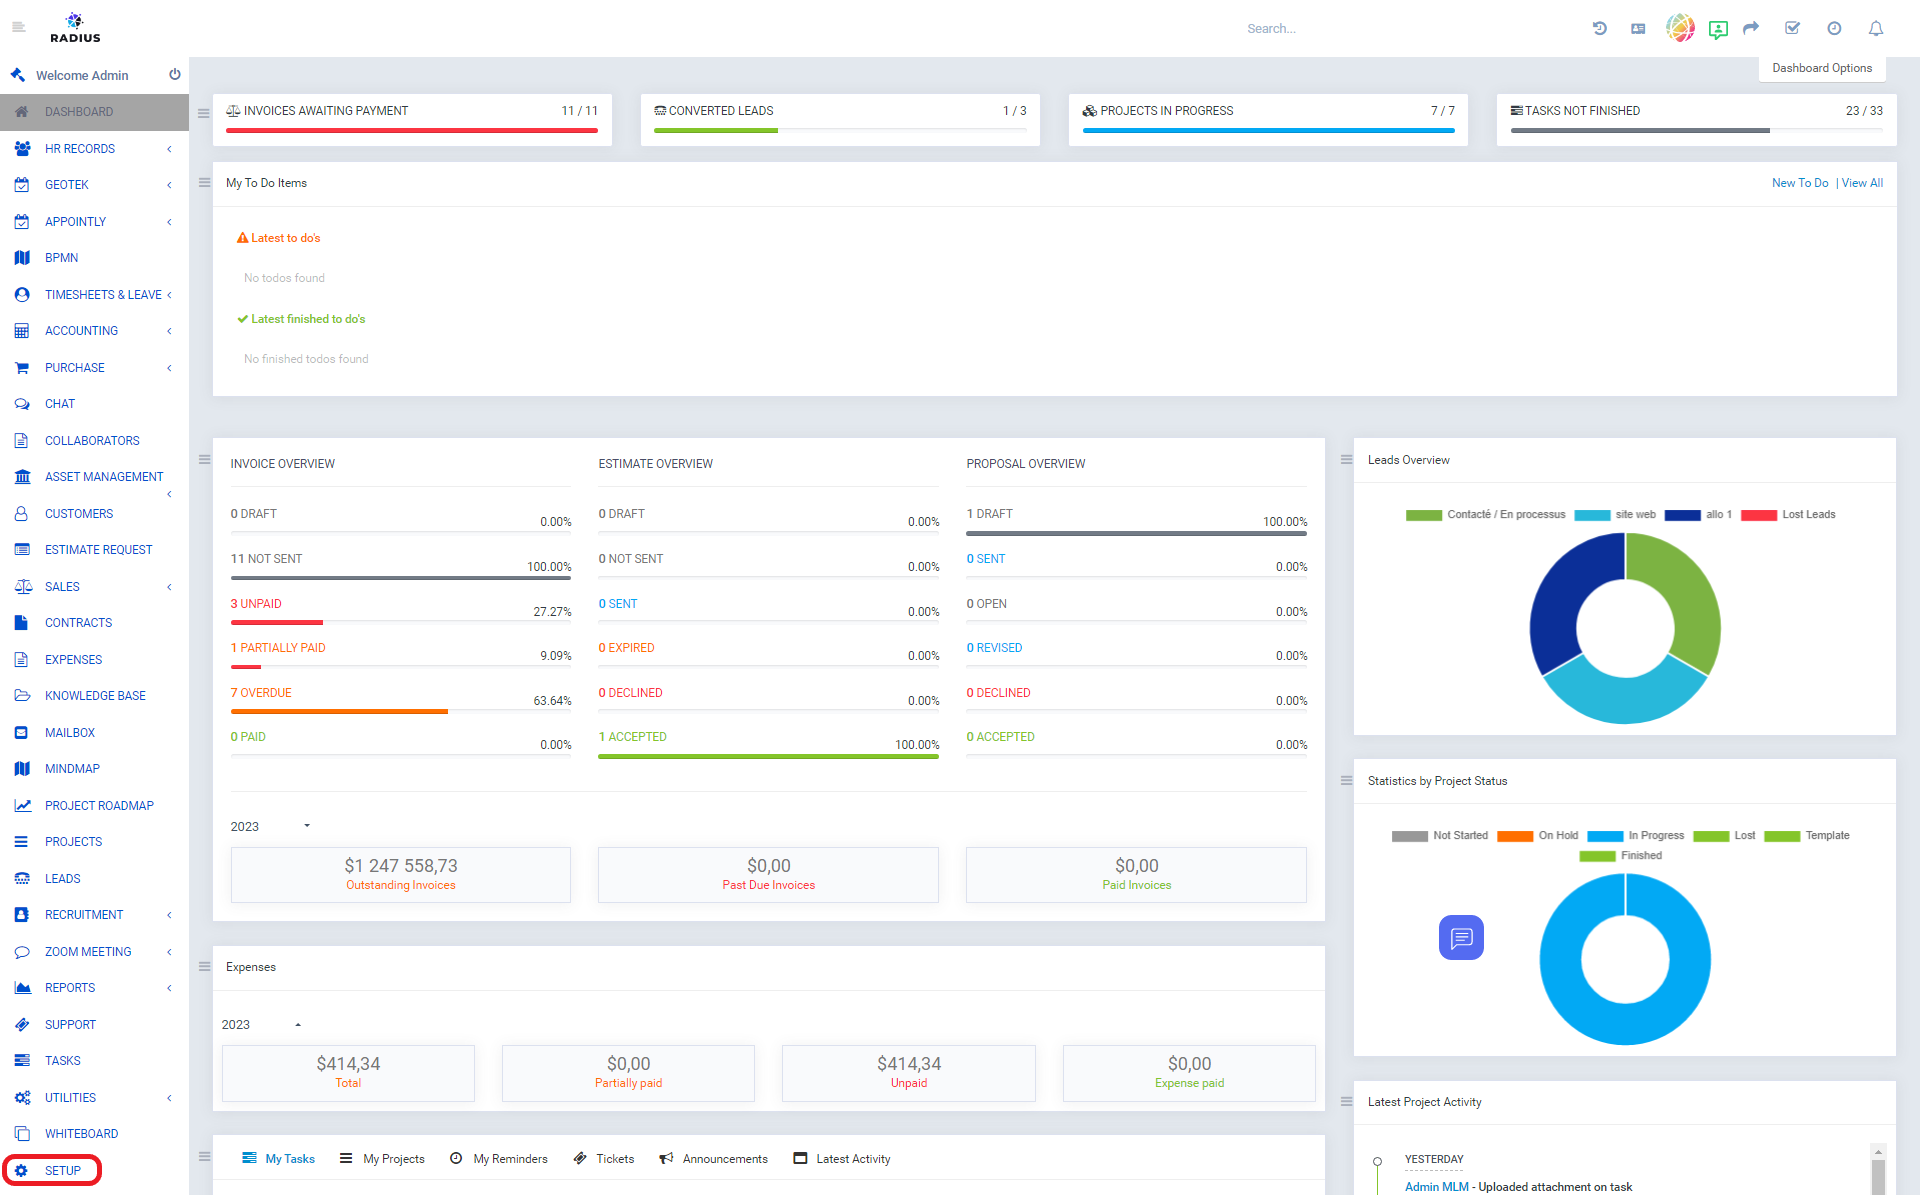Collapse sidebar with hamburger menu icon
The image size is (1920, 1195).
click(18, 27)
